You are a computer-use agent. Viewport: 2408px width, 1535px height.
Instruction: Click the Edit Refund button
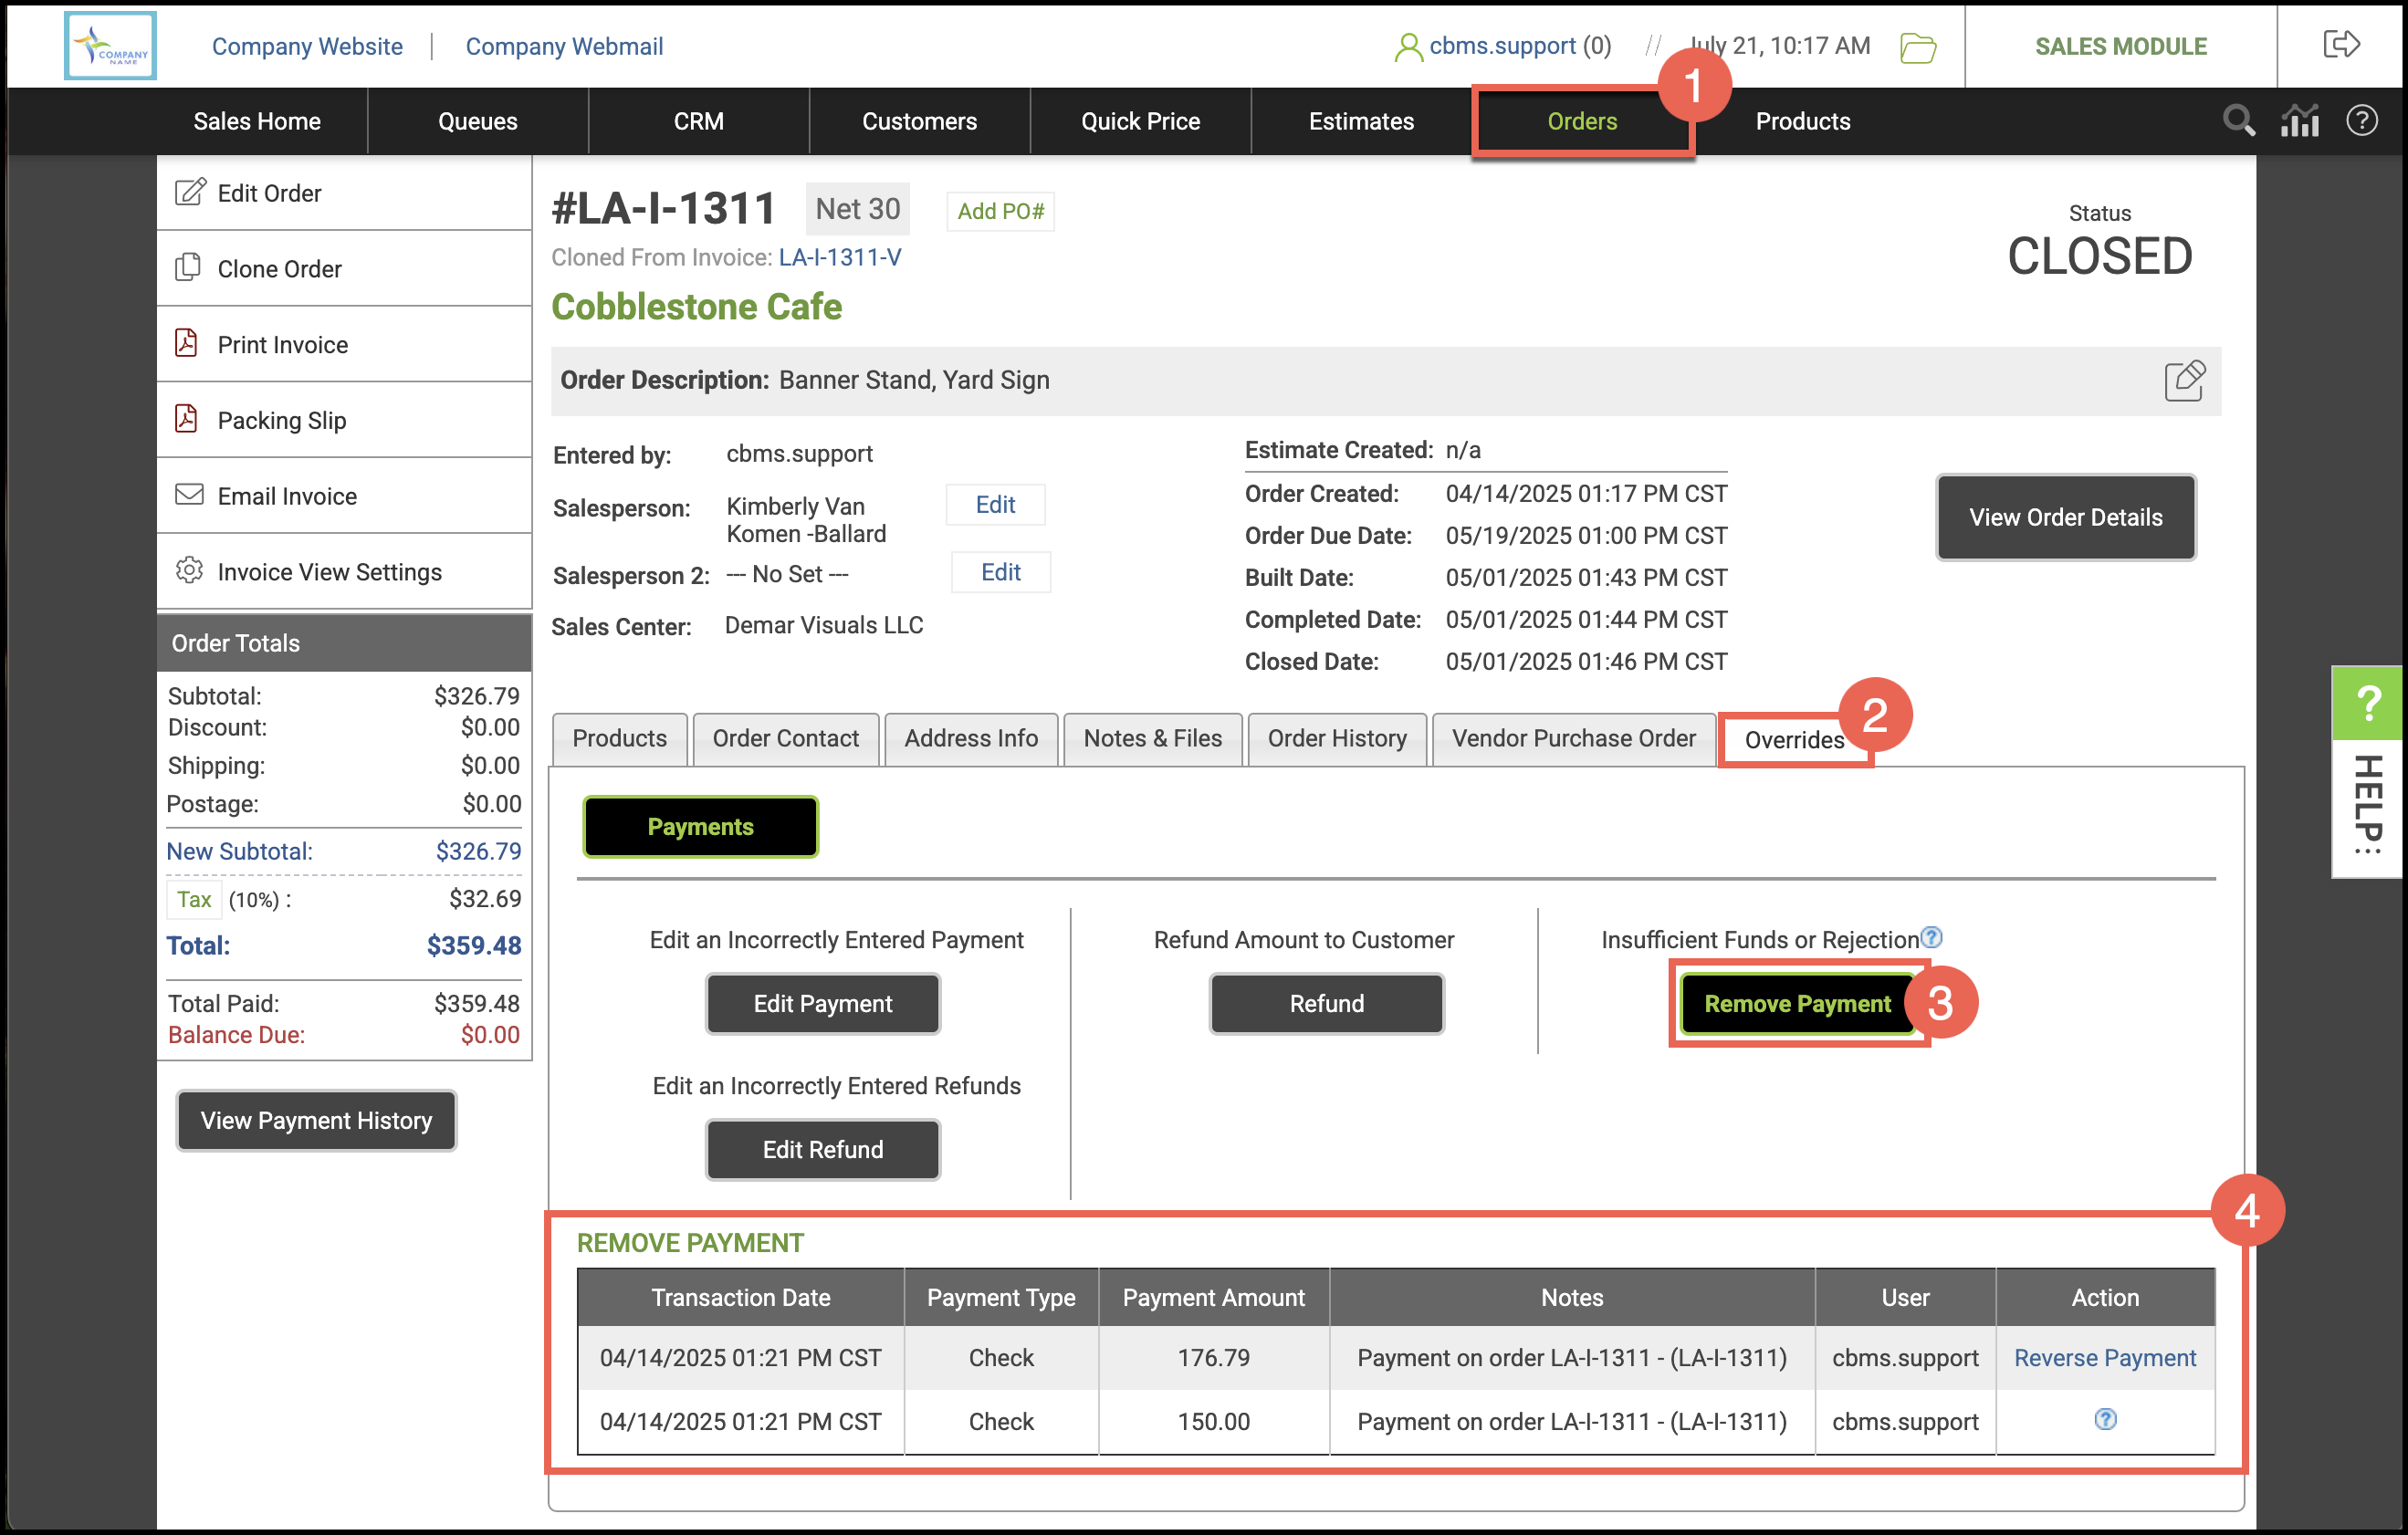(822, 1150)
